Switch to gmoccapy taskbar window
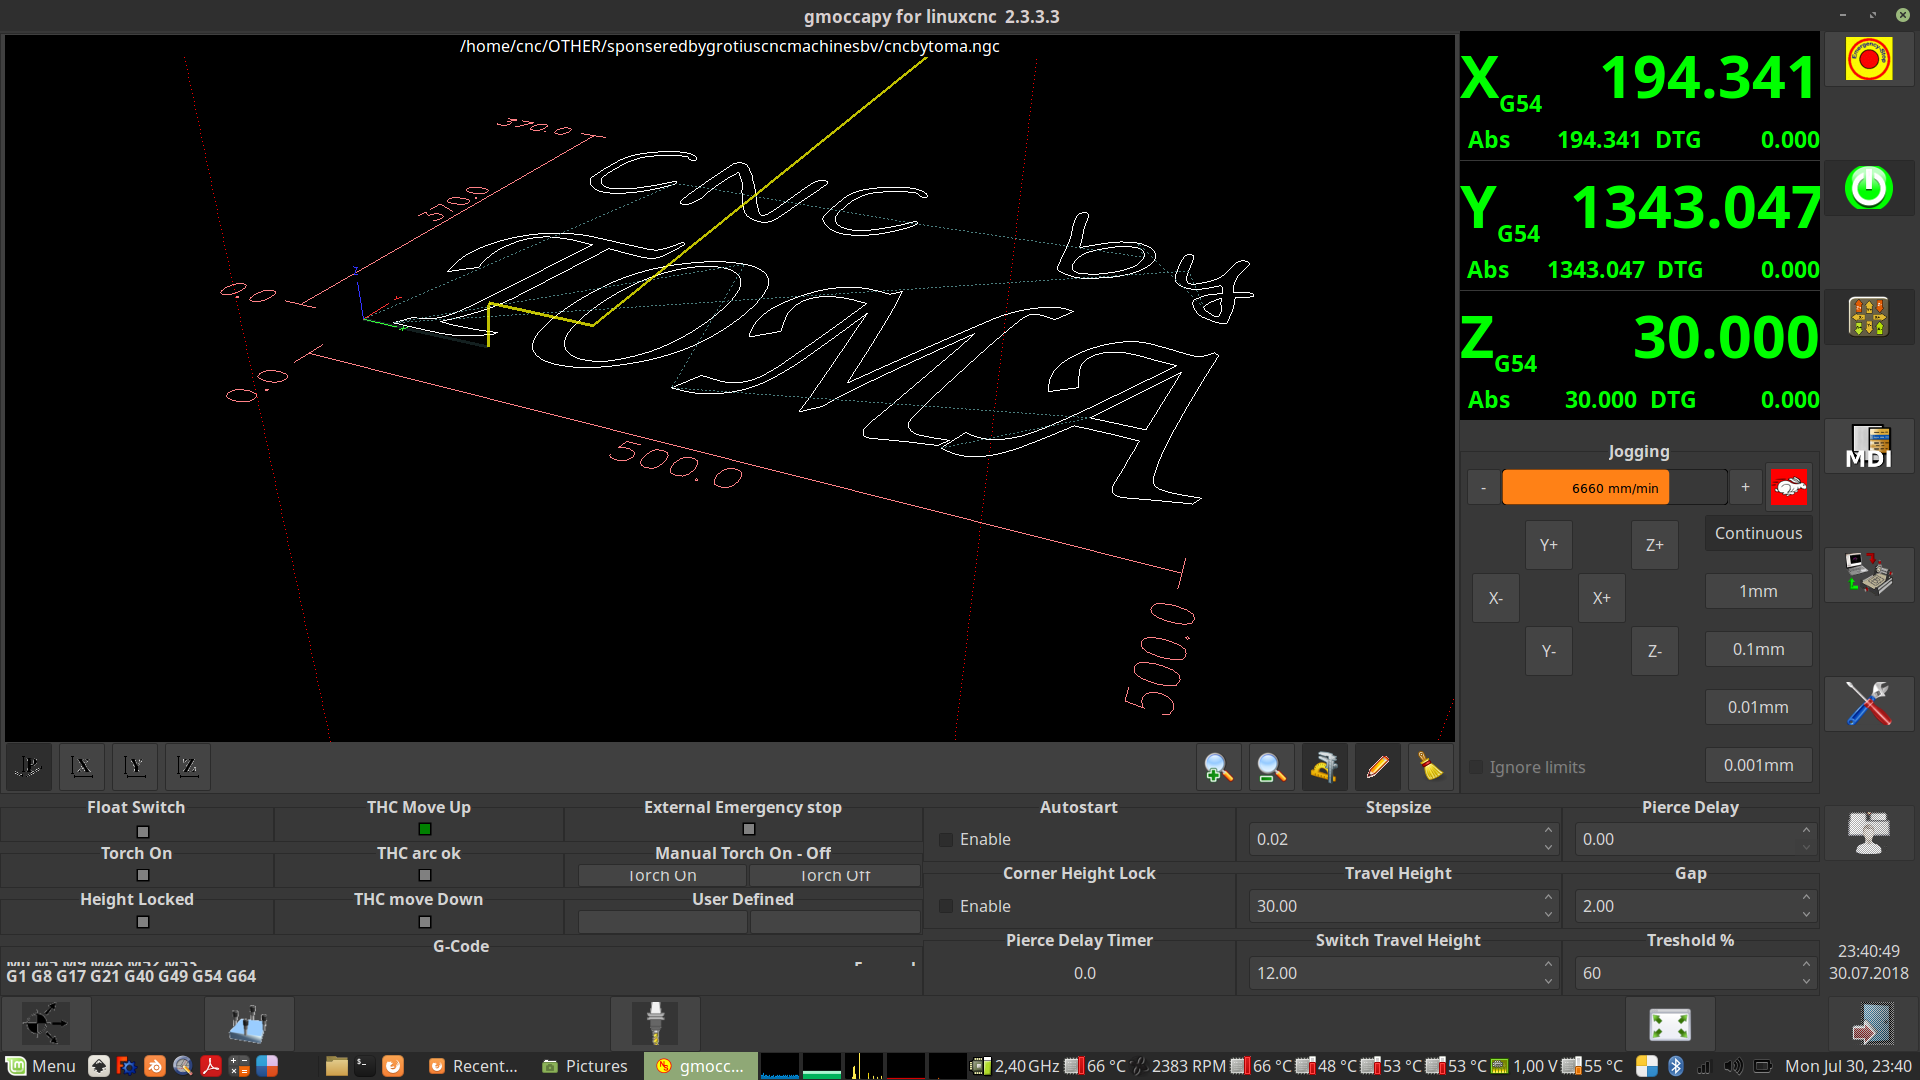Viewport: 1920px width, 1080px height. click(700, 1066)
